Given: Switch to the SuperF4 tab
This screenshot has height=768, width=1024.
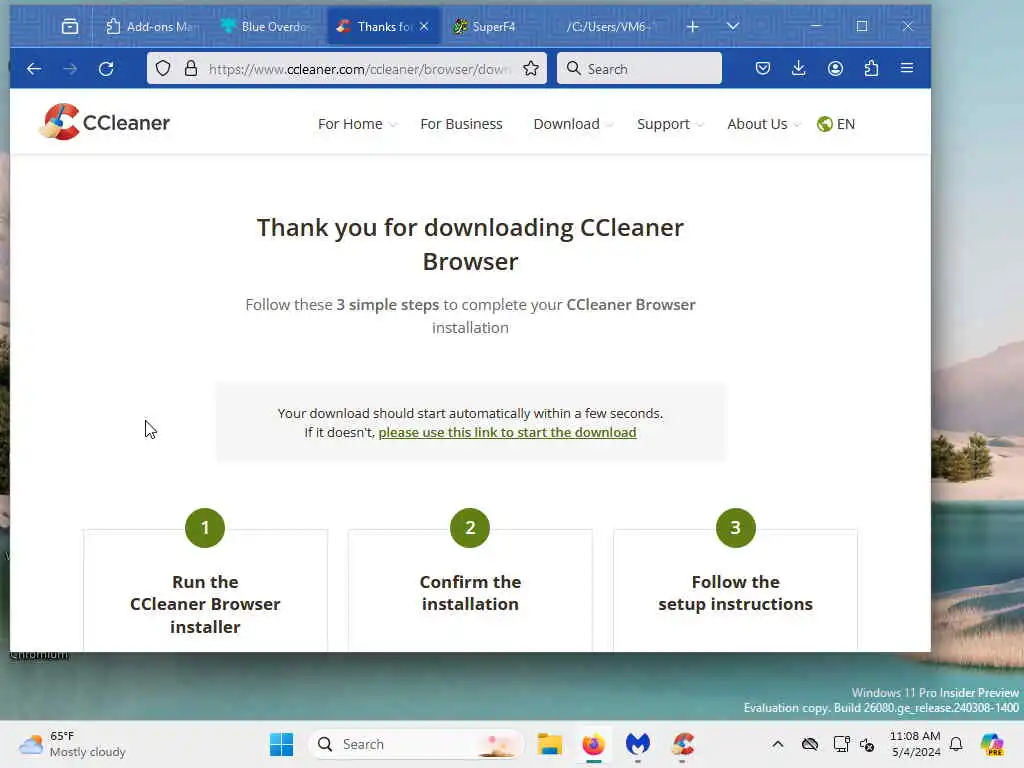Looking at the screenshot, I should pyautogui.click(x=495, y=27).
